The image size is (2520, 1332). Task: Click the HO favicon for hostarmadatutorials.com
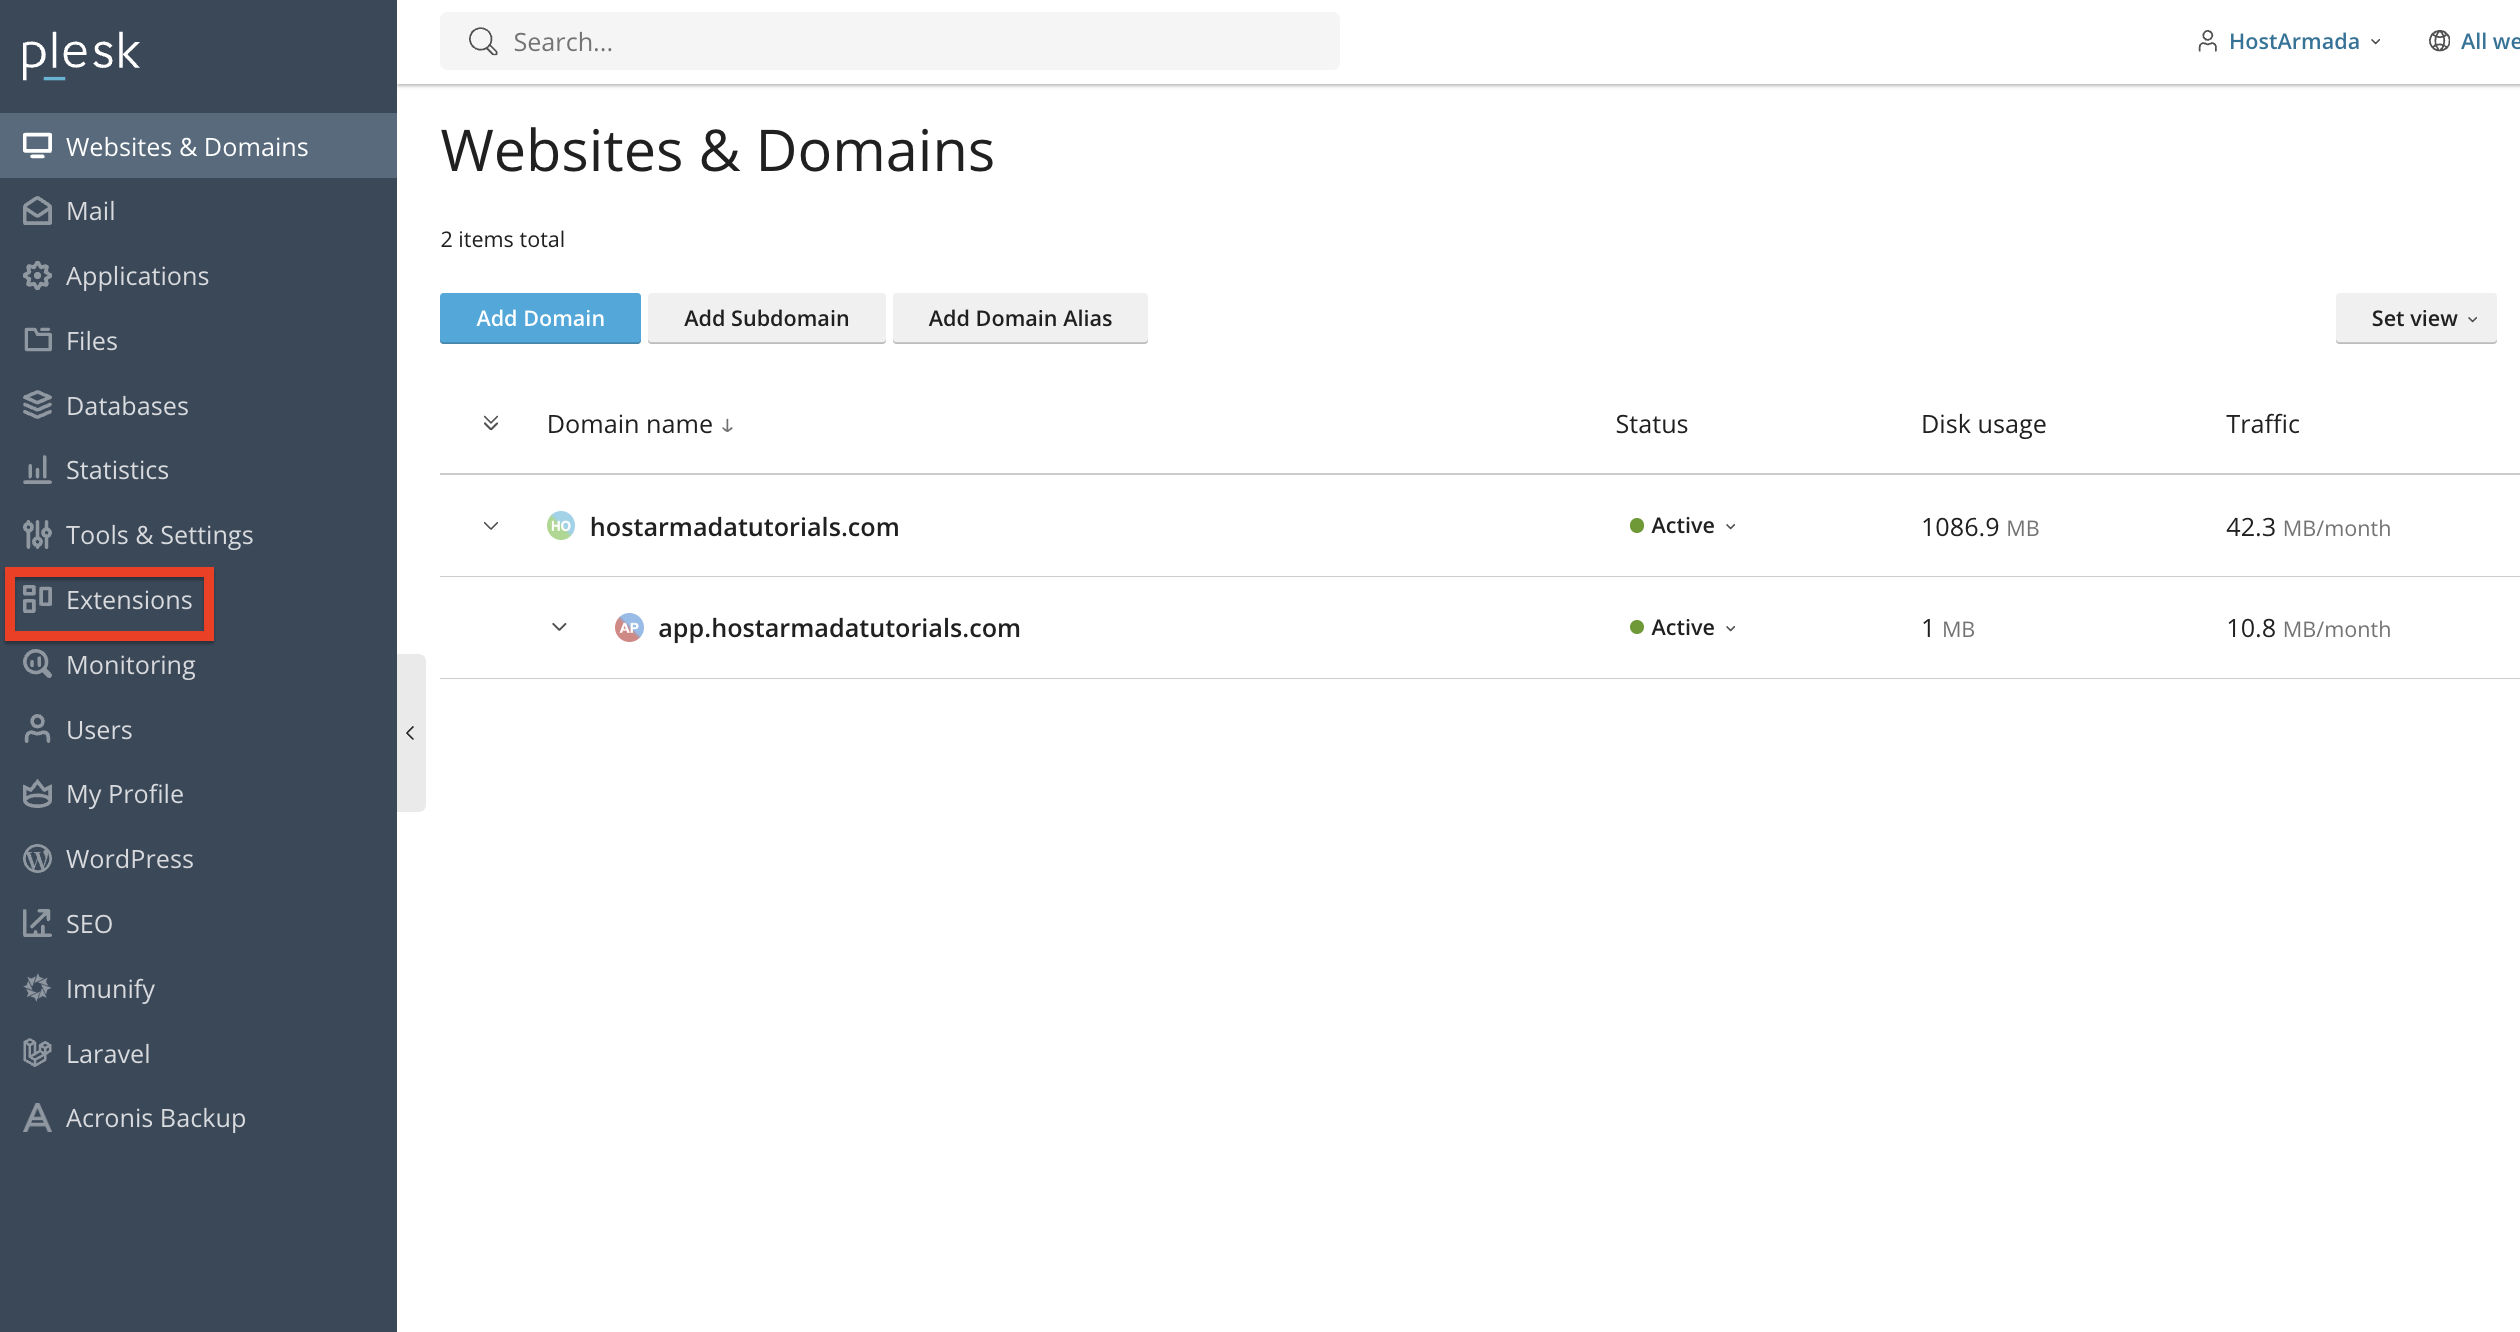[x=561, y=526]
